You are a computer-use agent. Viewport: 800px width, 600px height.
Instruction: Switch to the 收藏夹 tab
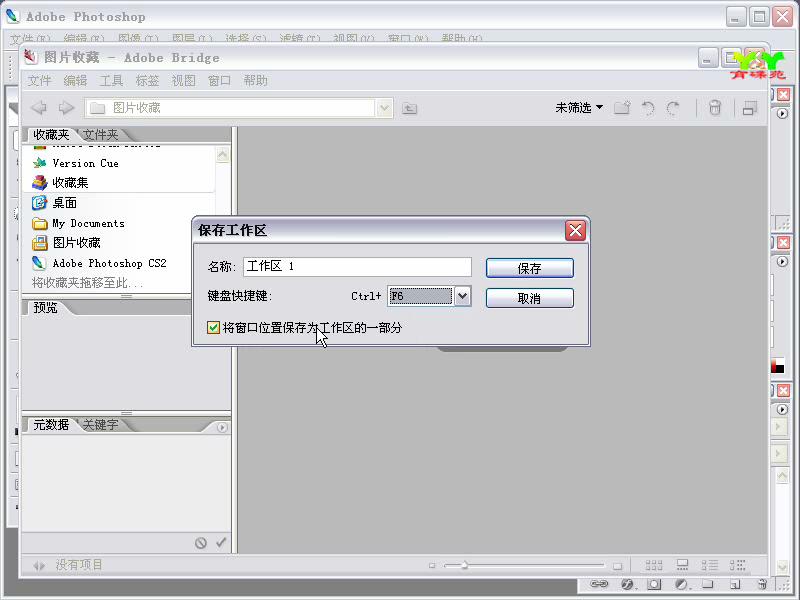[x=51, y=135]
